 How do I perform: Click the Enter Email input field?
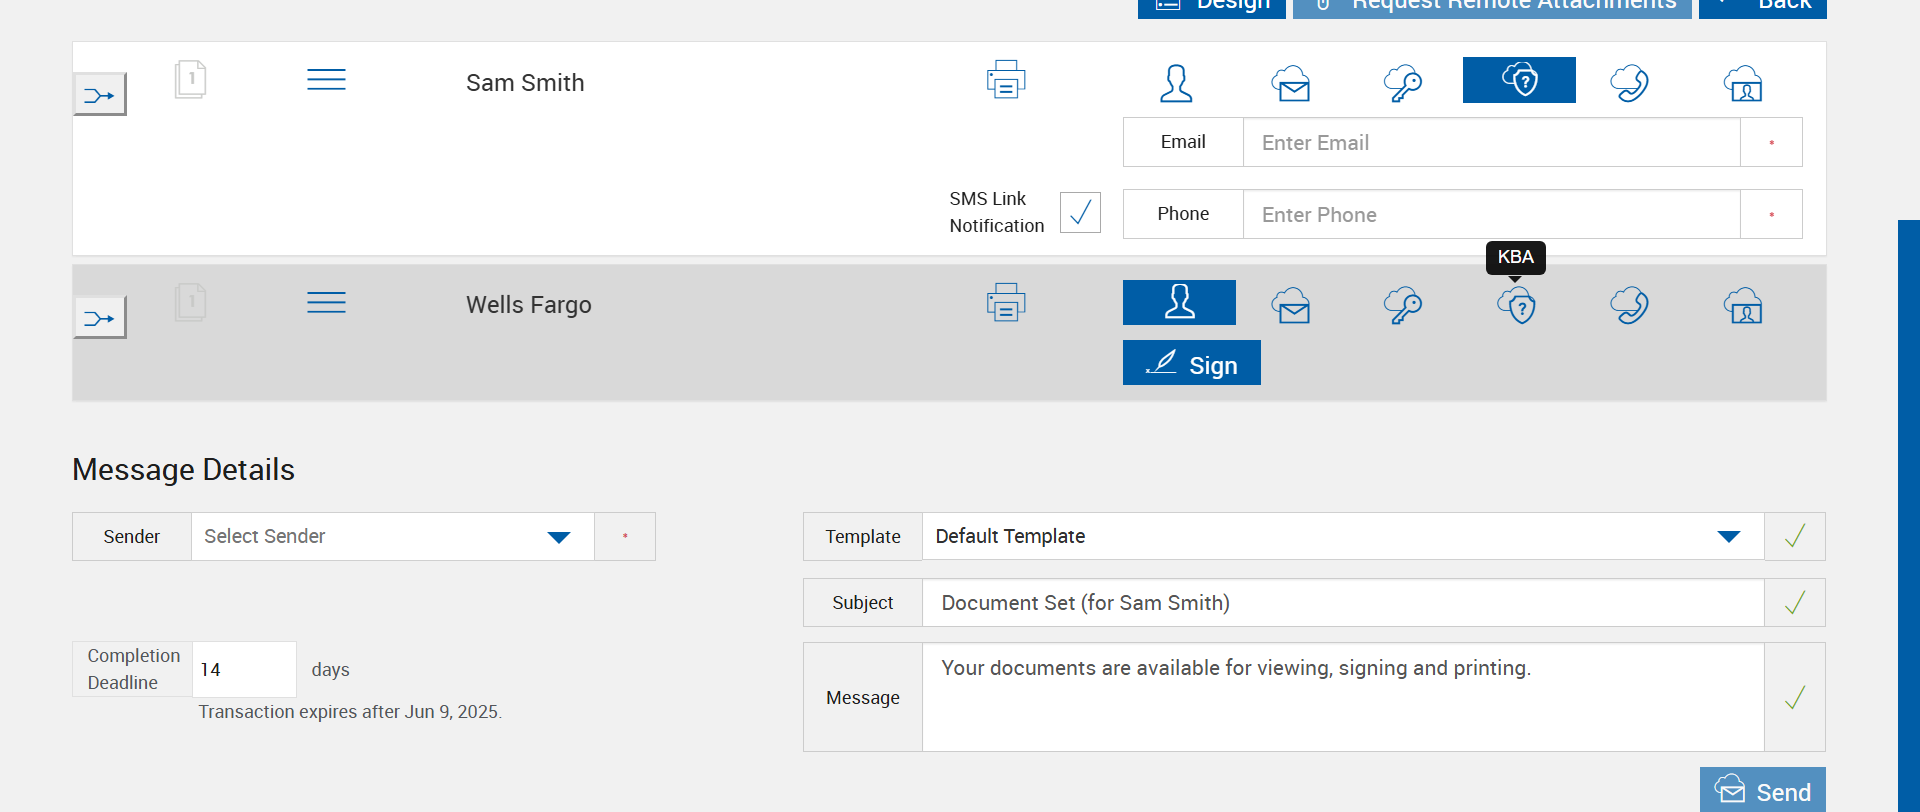1491,143
